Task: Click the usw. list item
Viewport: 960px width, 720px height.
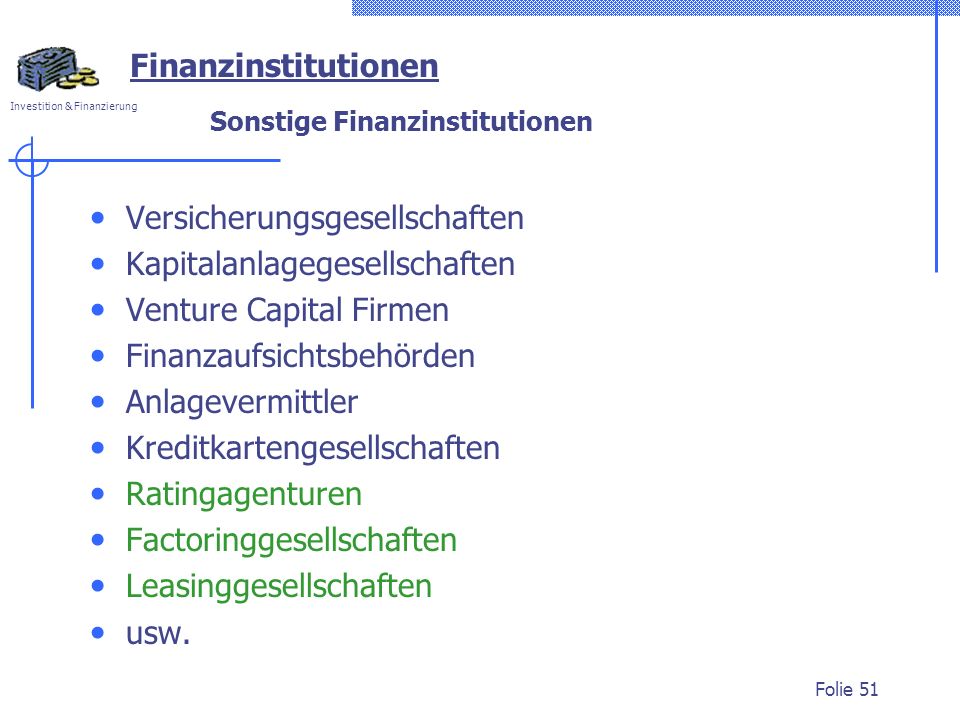Action: coord(158,634)
